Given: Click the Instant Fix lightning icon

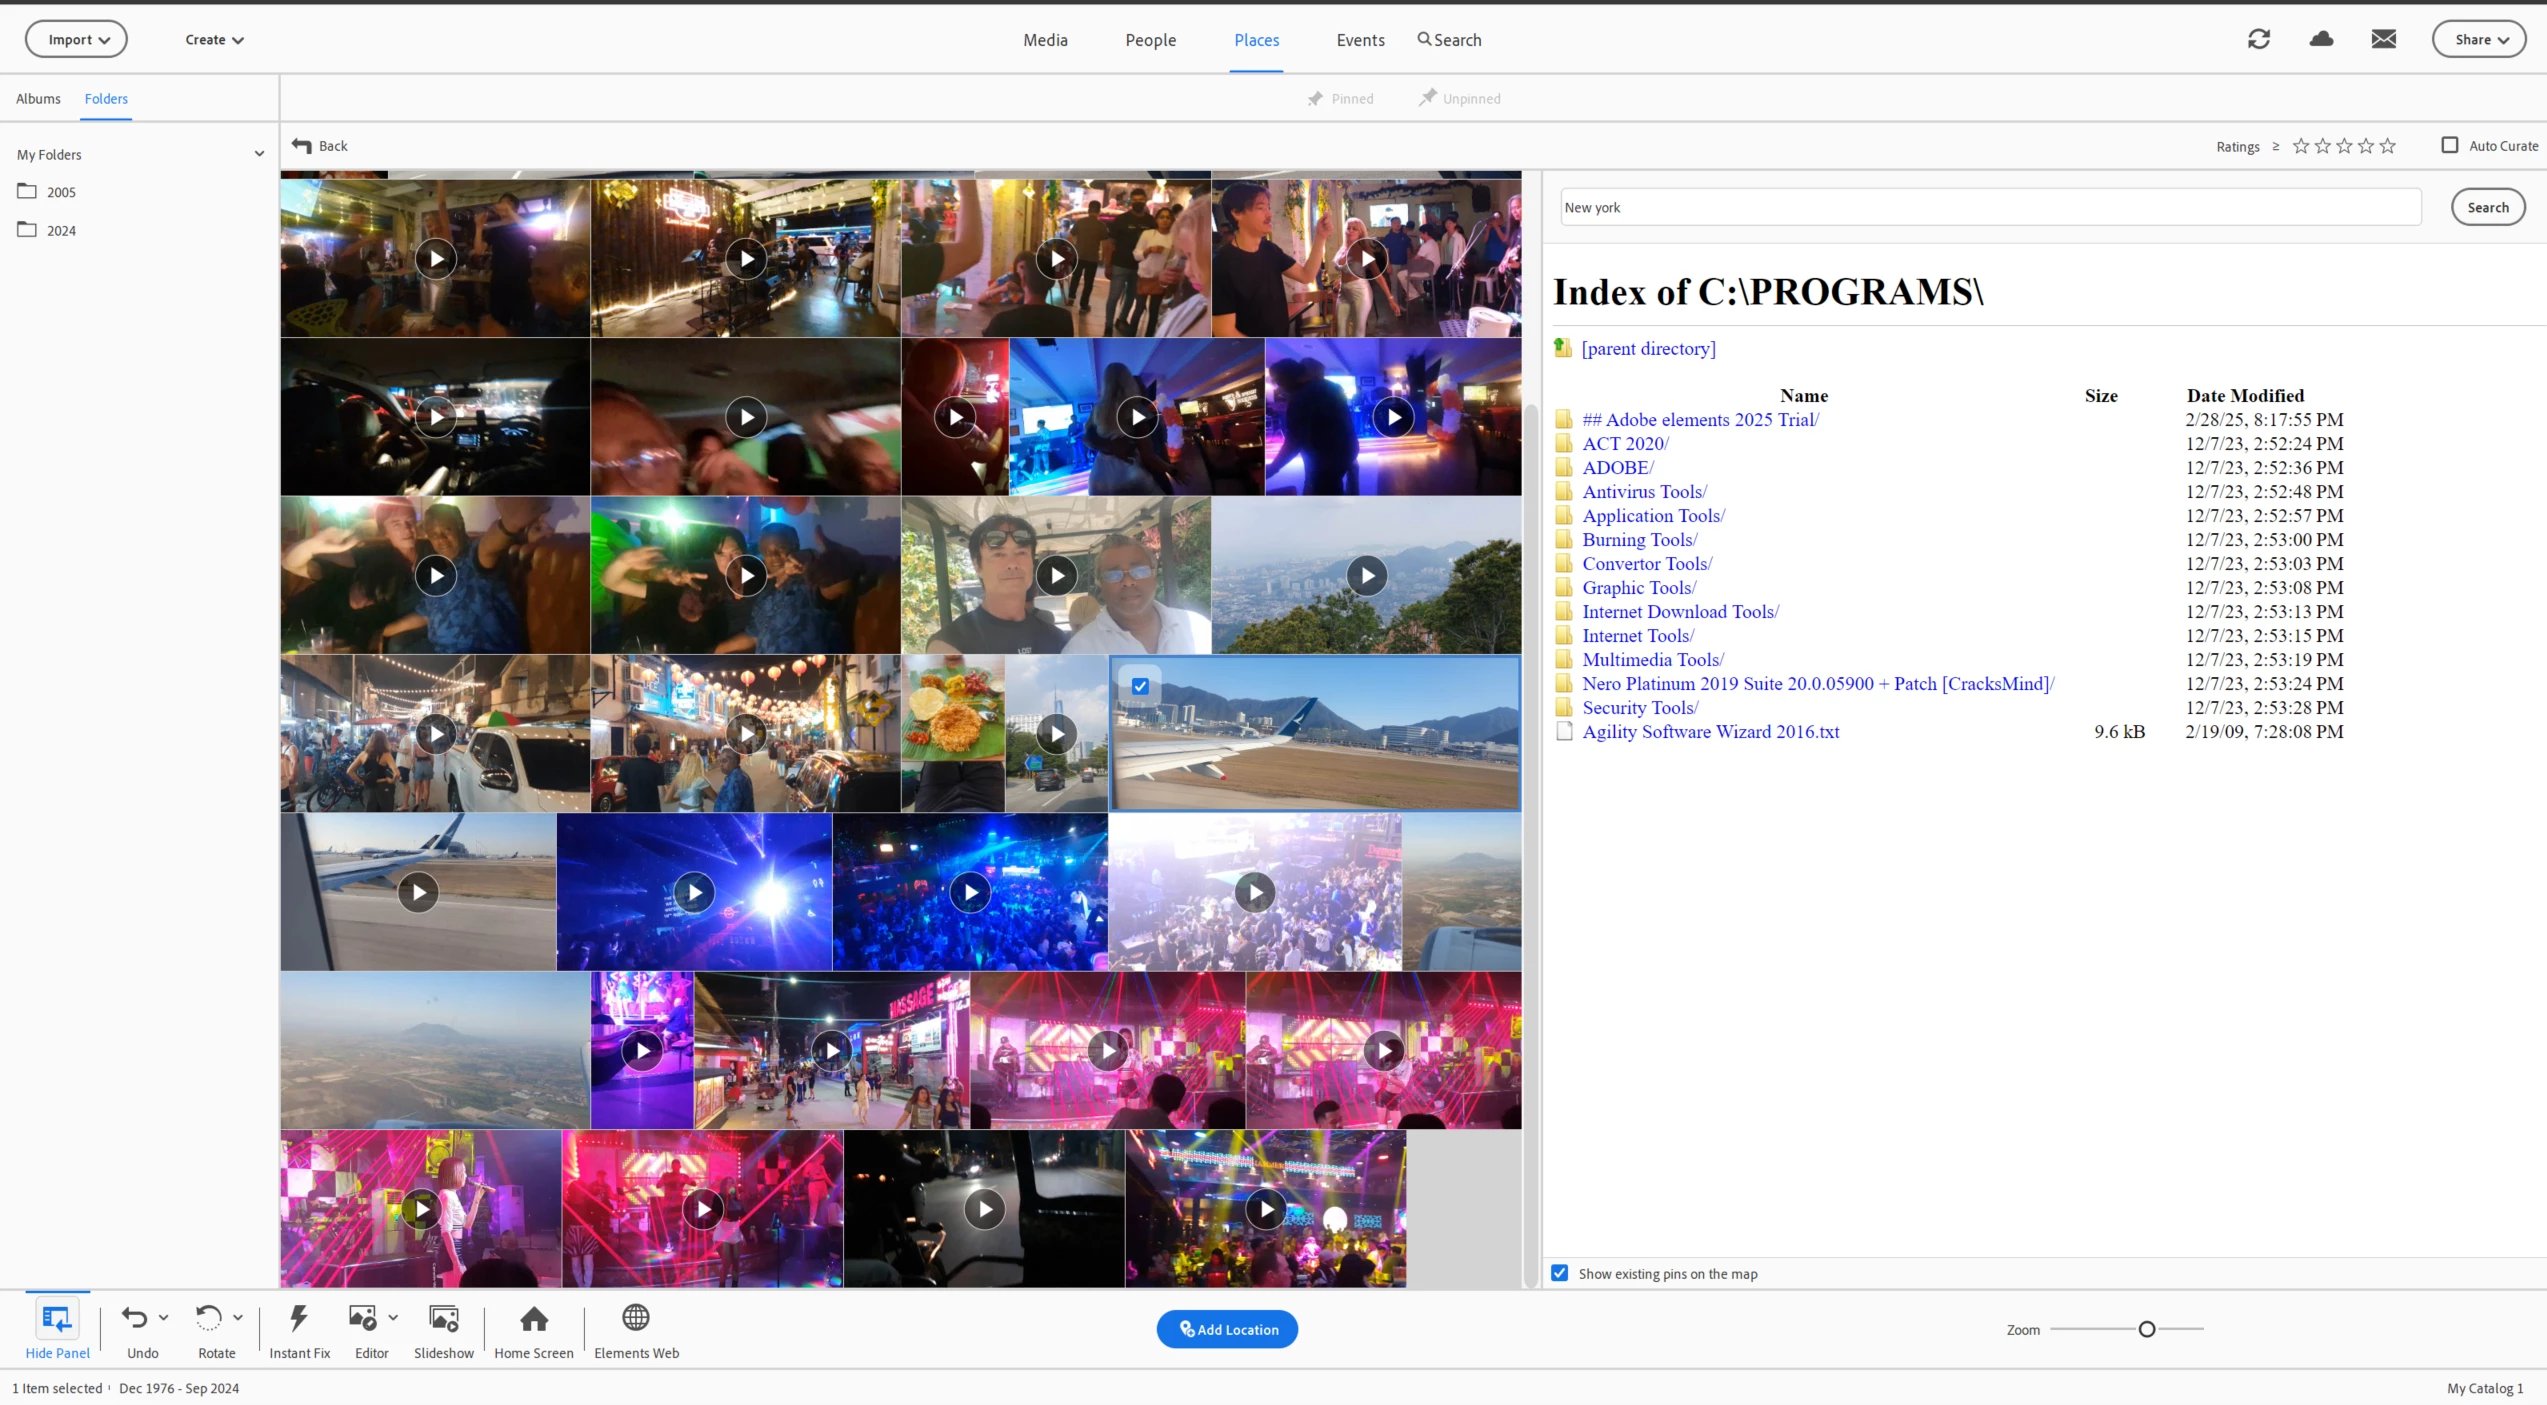Looking at the screenshot, I should tap(299, 1319).
